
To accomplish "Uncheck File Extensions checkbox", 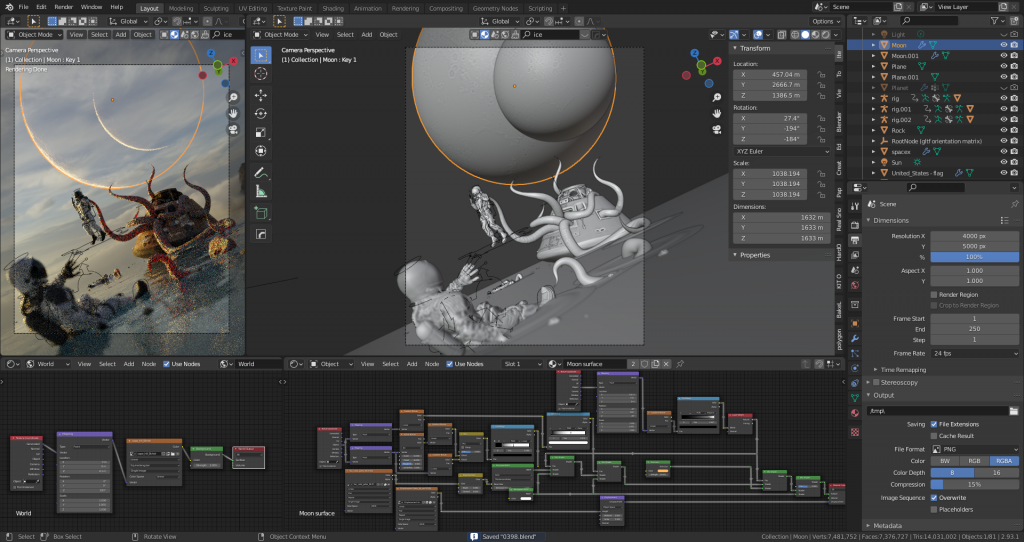I will click(x=934, y=424).
